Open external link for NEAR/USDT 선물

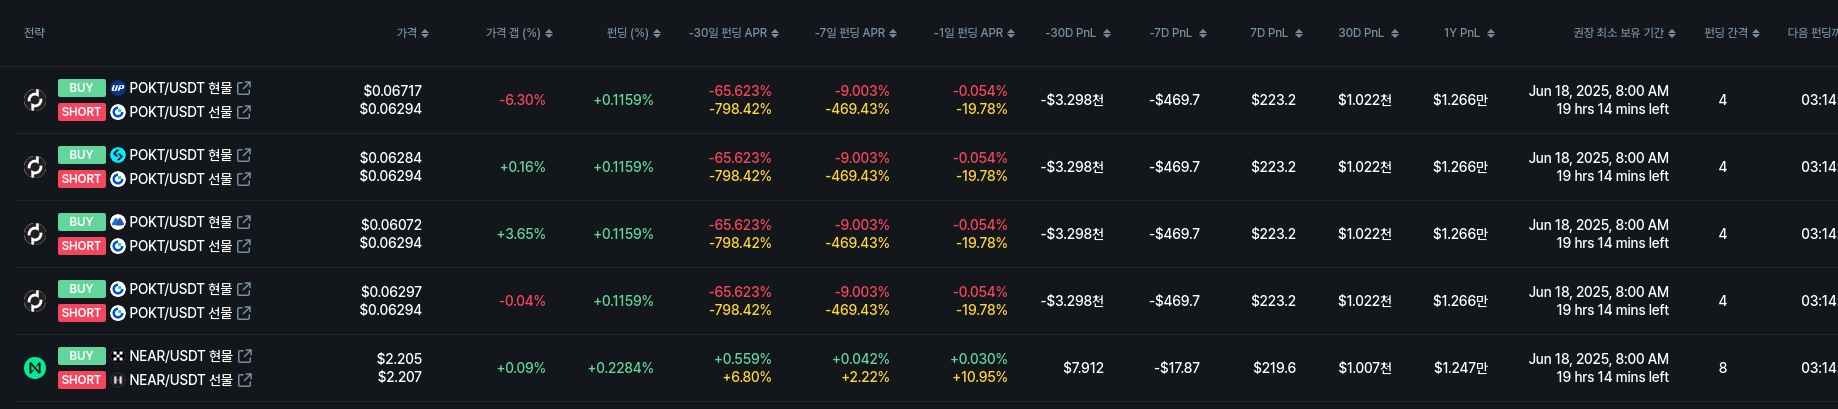tap(245, 380)
